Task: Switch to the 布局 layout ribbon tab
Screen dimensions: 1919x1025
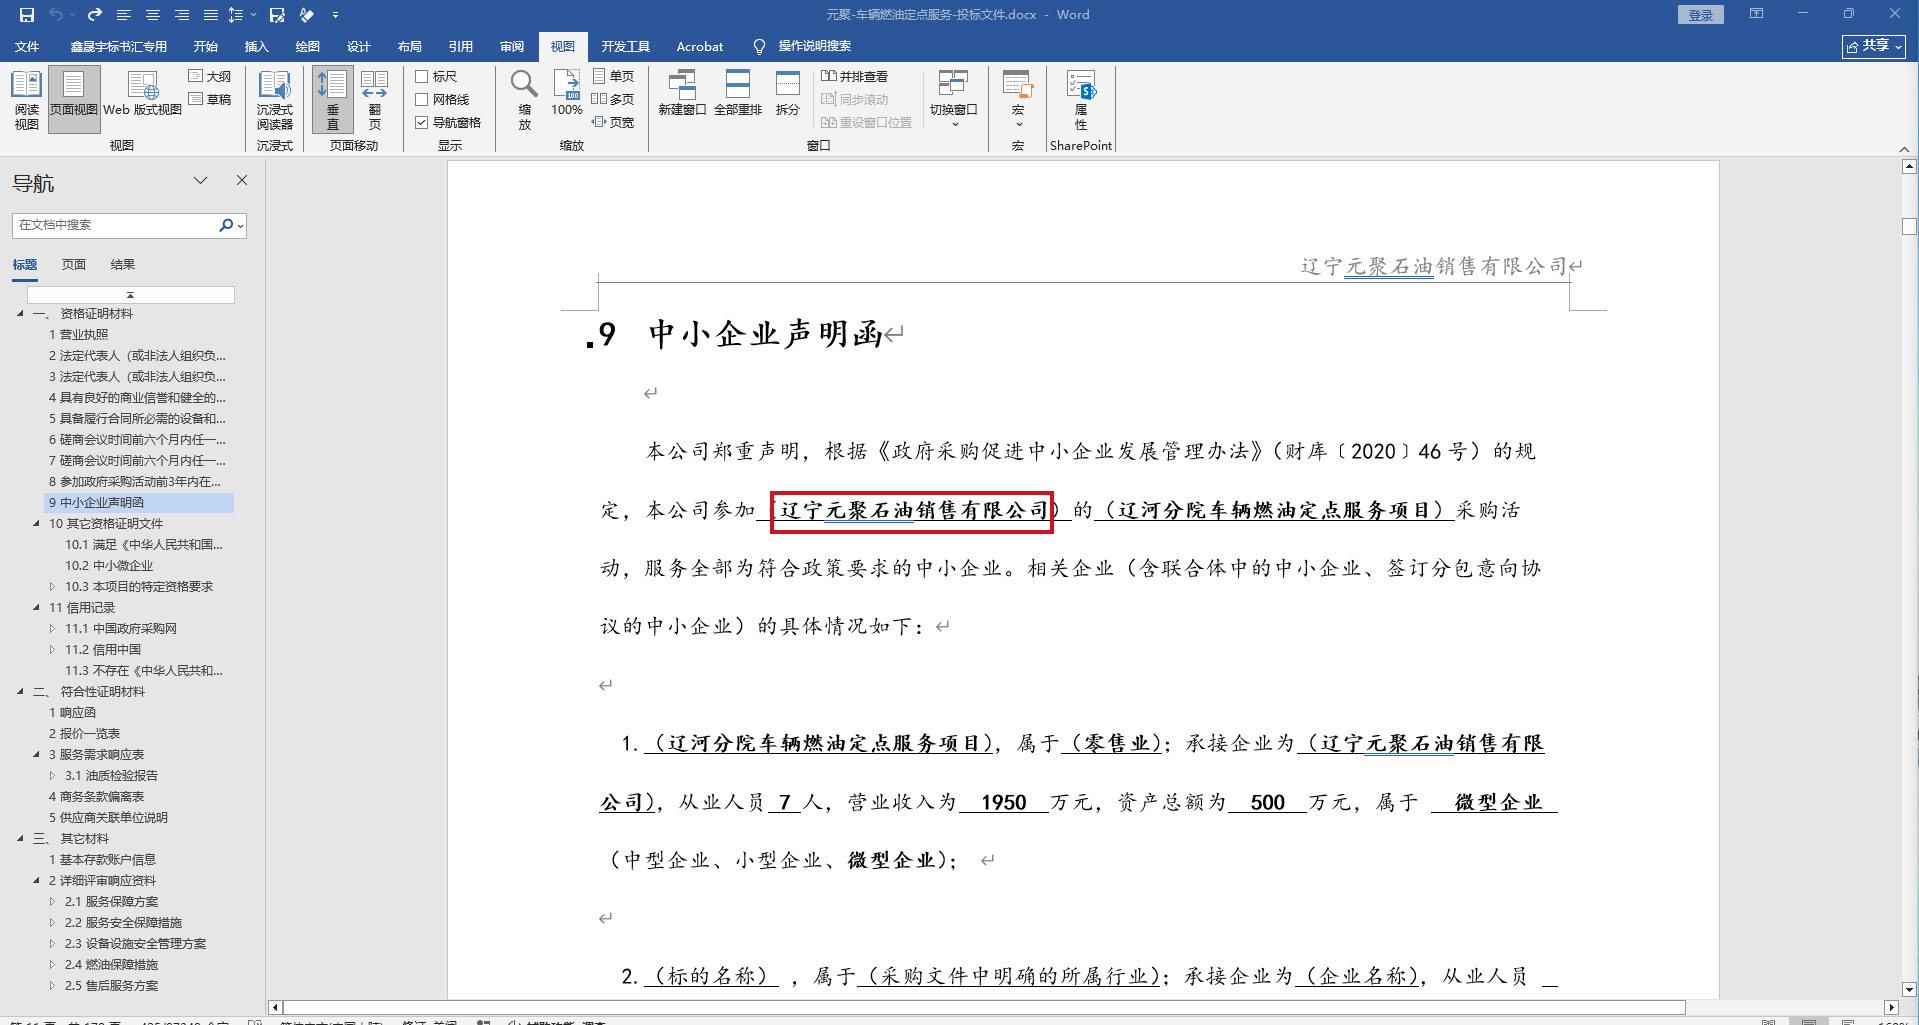Action: click(410, 46)
